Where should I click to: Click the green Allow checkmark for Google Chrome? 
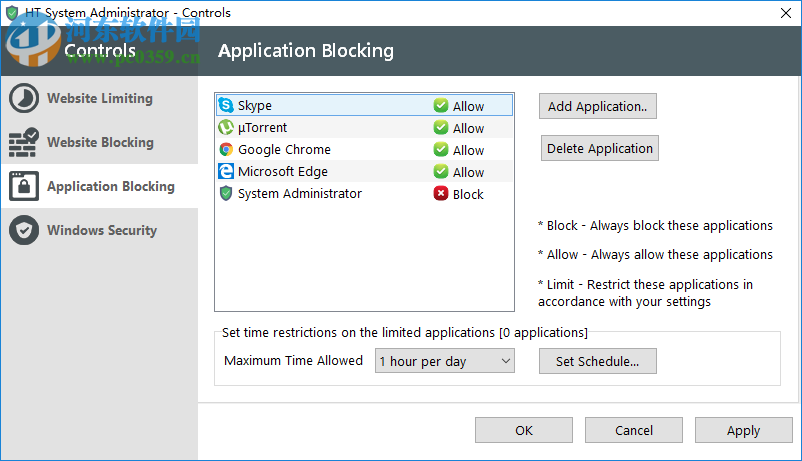[440, 149]
